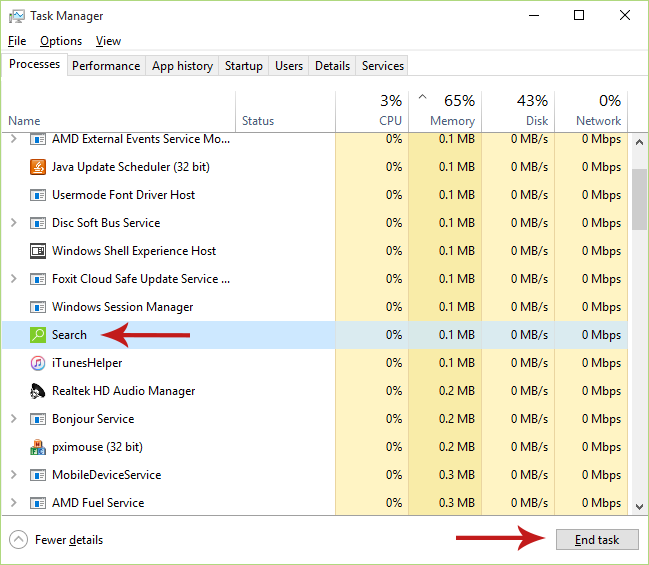Click the Windows Shell Experience Host icon

pos(38,251)
